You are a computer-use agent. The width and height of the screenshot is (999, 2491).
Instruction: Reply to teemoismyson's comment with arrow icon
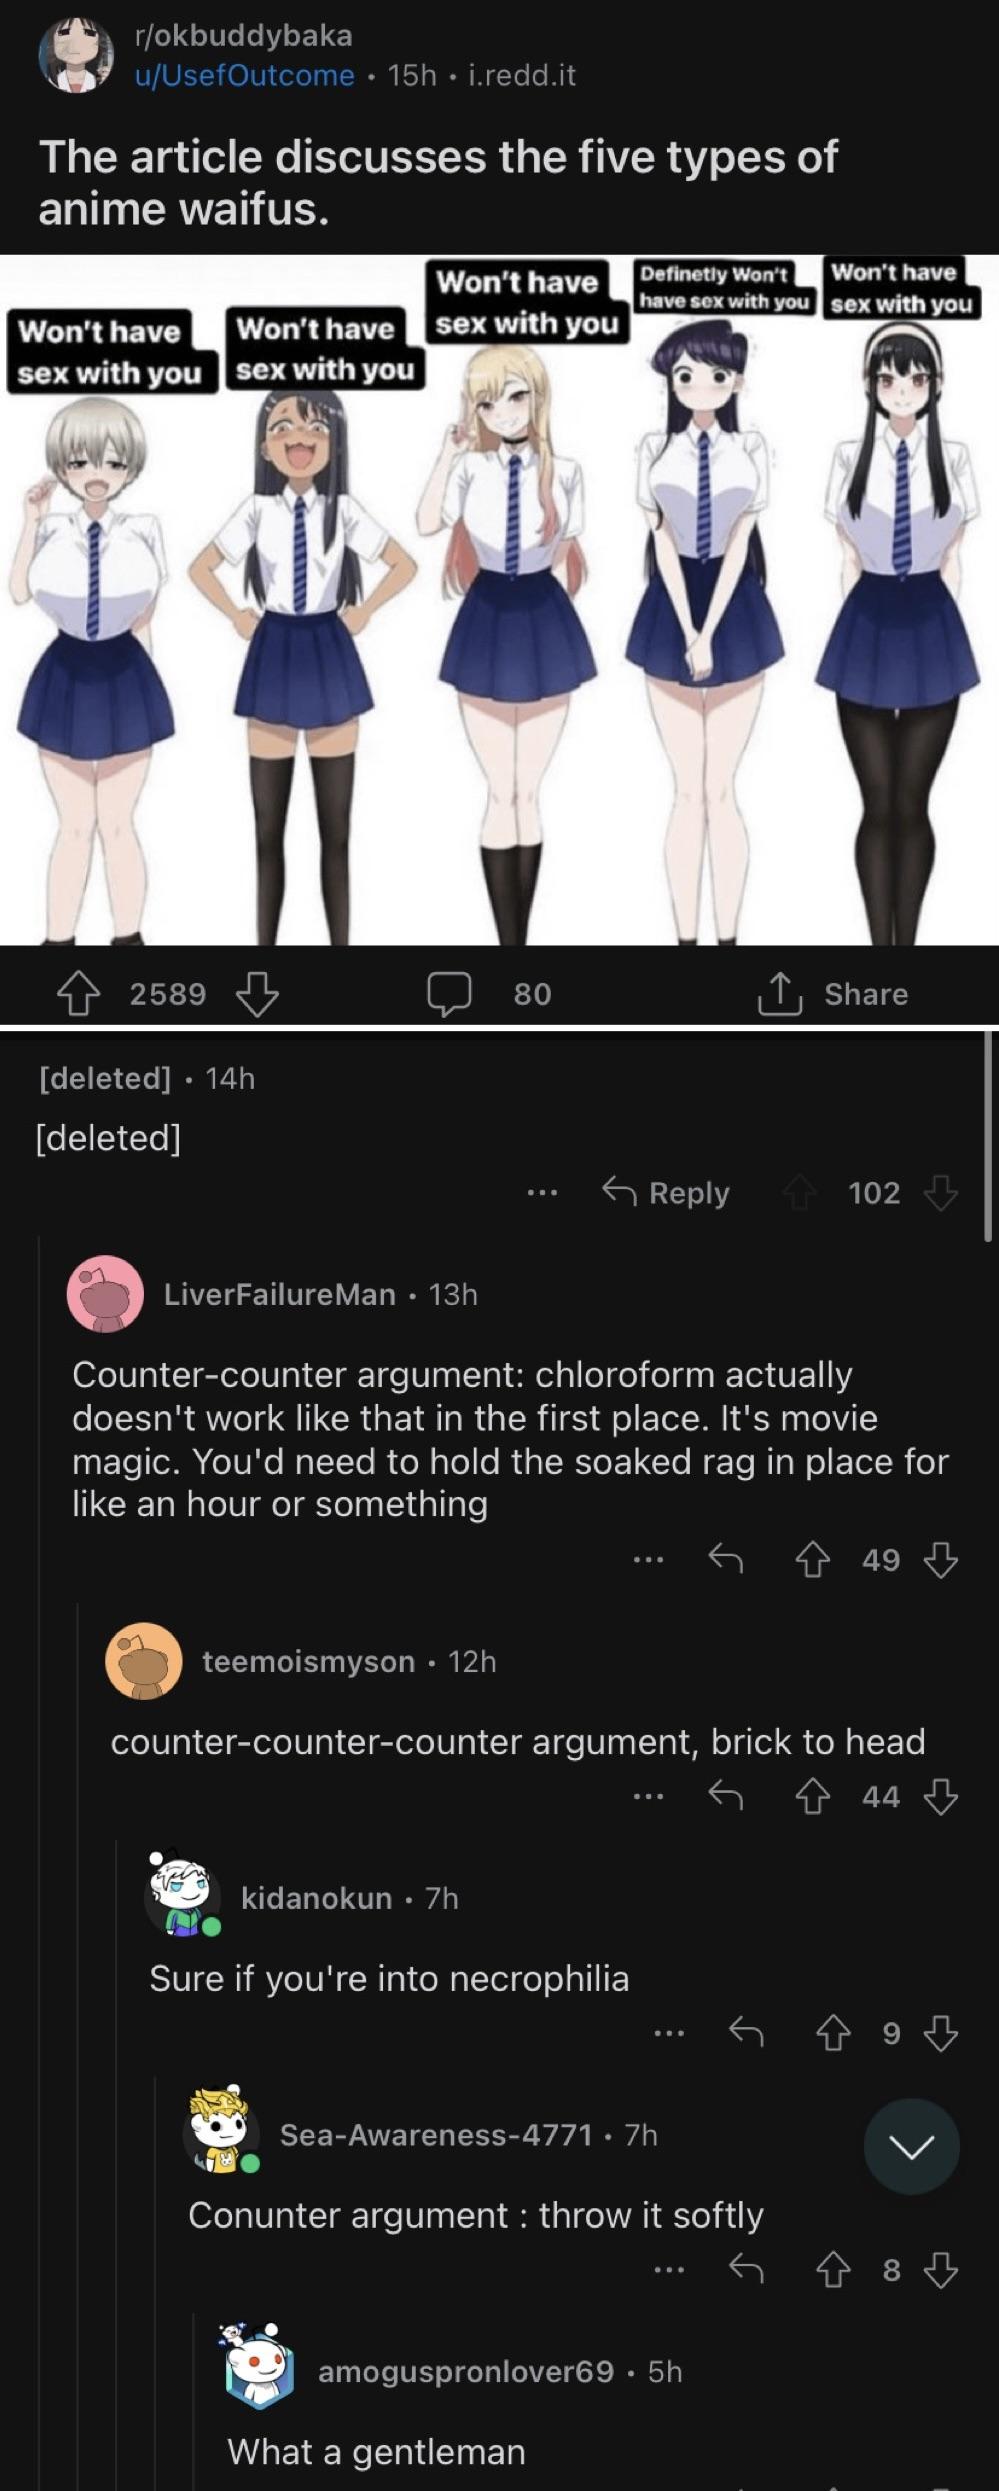pos(726,1797)
